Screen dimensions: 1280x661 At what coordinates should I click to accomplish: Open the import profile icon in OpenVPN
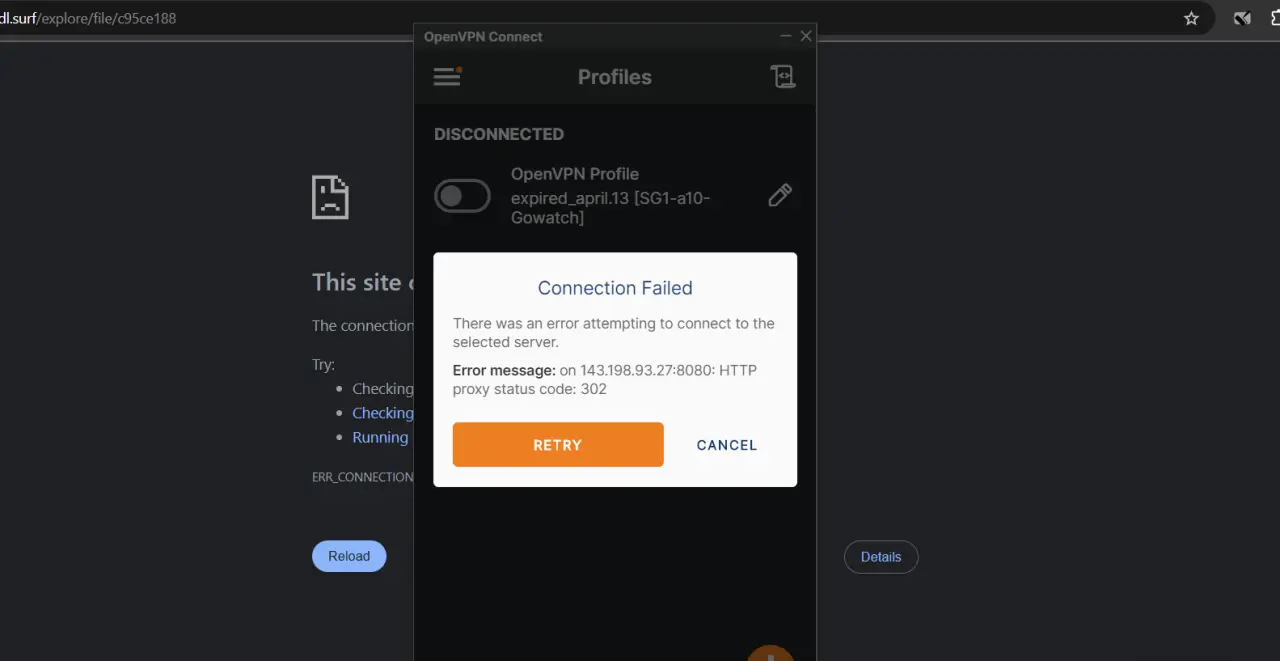[783, 76]
